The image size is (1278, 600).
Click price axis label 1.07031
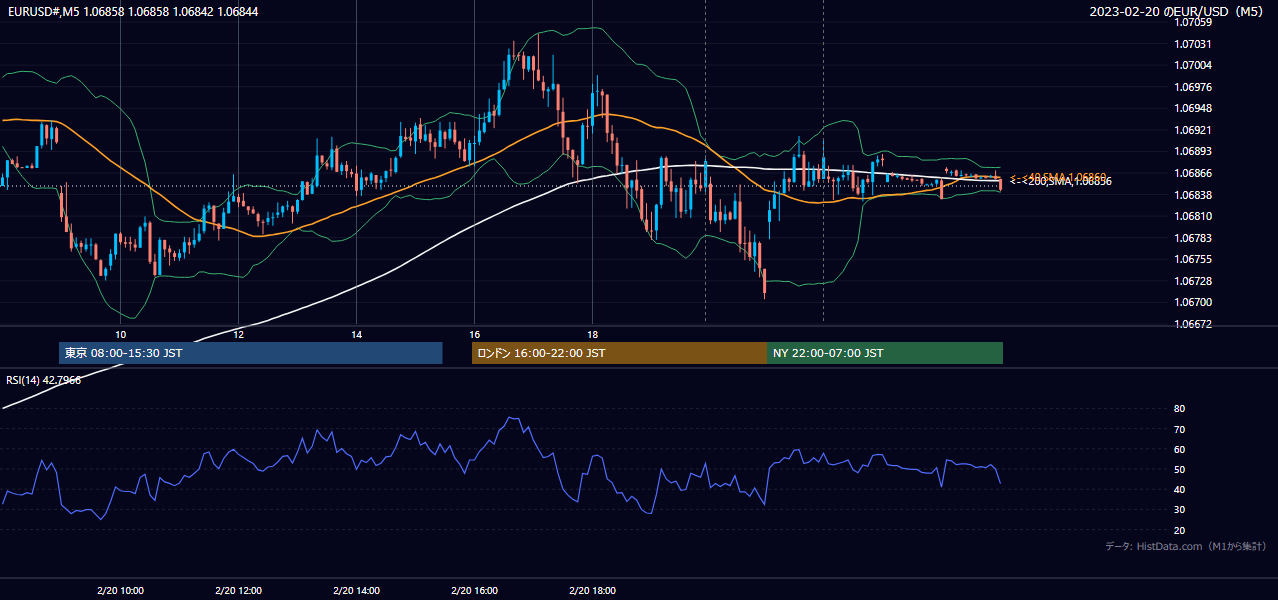tap(1192, 44)
